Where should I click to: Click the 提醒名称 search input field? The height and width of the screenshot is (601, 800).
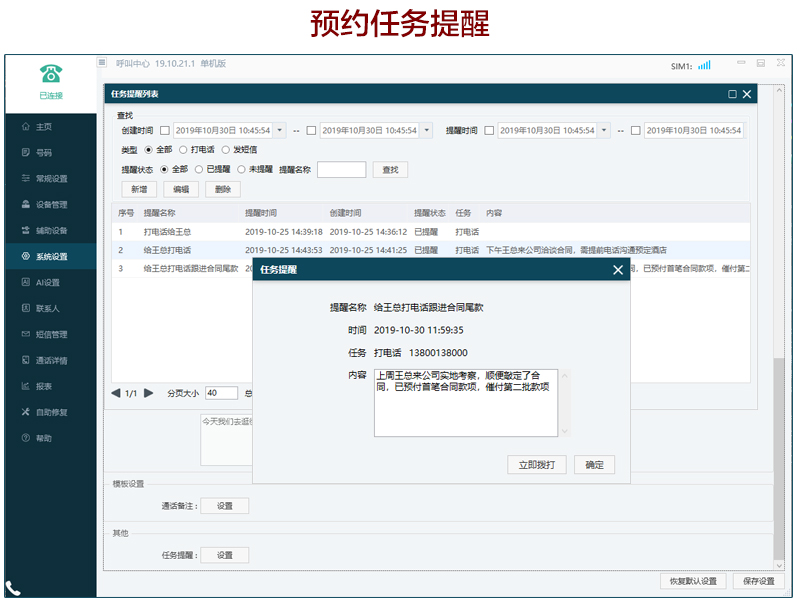click(x=341, y=170)
